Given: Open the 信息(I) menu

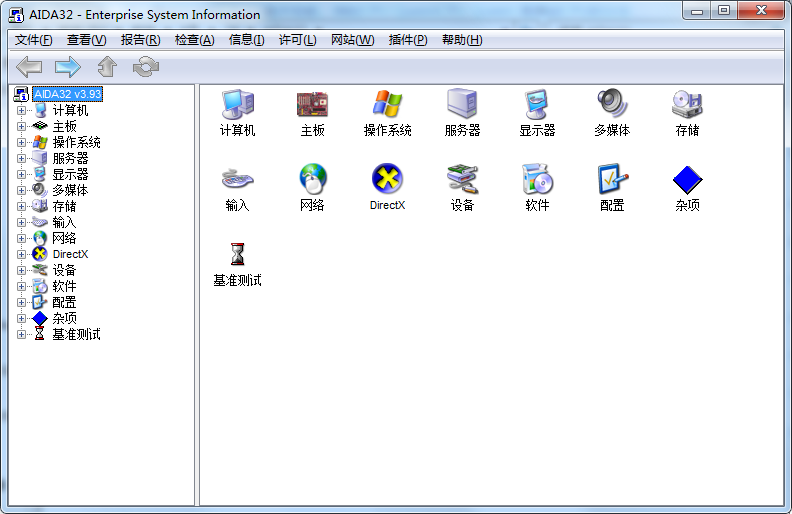Looking at the screenshot, I should click(246, 40).
